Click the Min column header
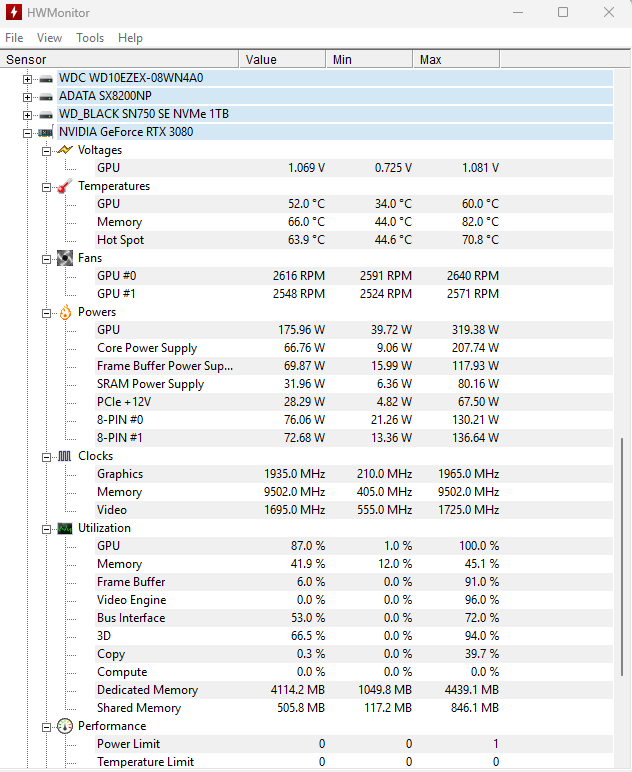Image resolution: width=632 pixels, height=772 pixels. (x=370, y=59)
